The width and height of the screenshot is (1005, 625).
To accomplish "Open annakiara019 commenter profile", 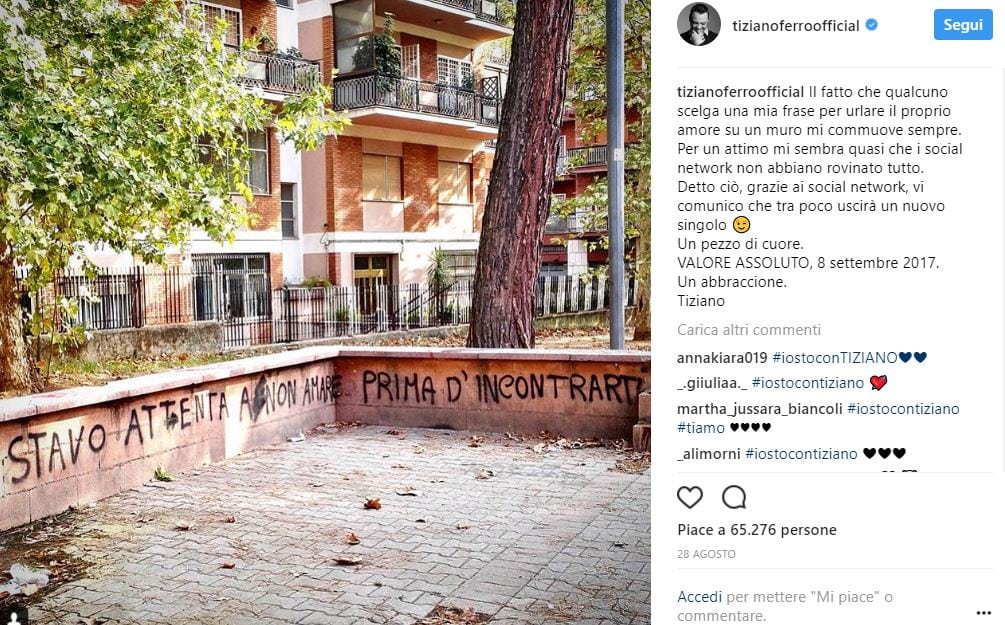I will pyautogui.click(x=722, y=358).
